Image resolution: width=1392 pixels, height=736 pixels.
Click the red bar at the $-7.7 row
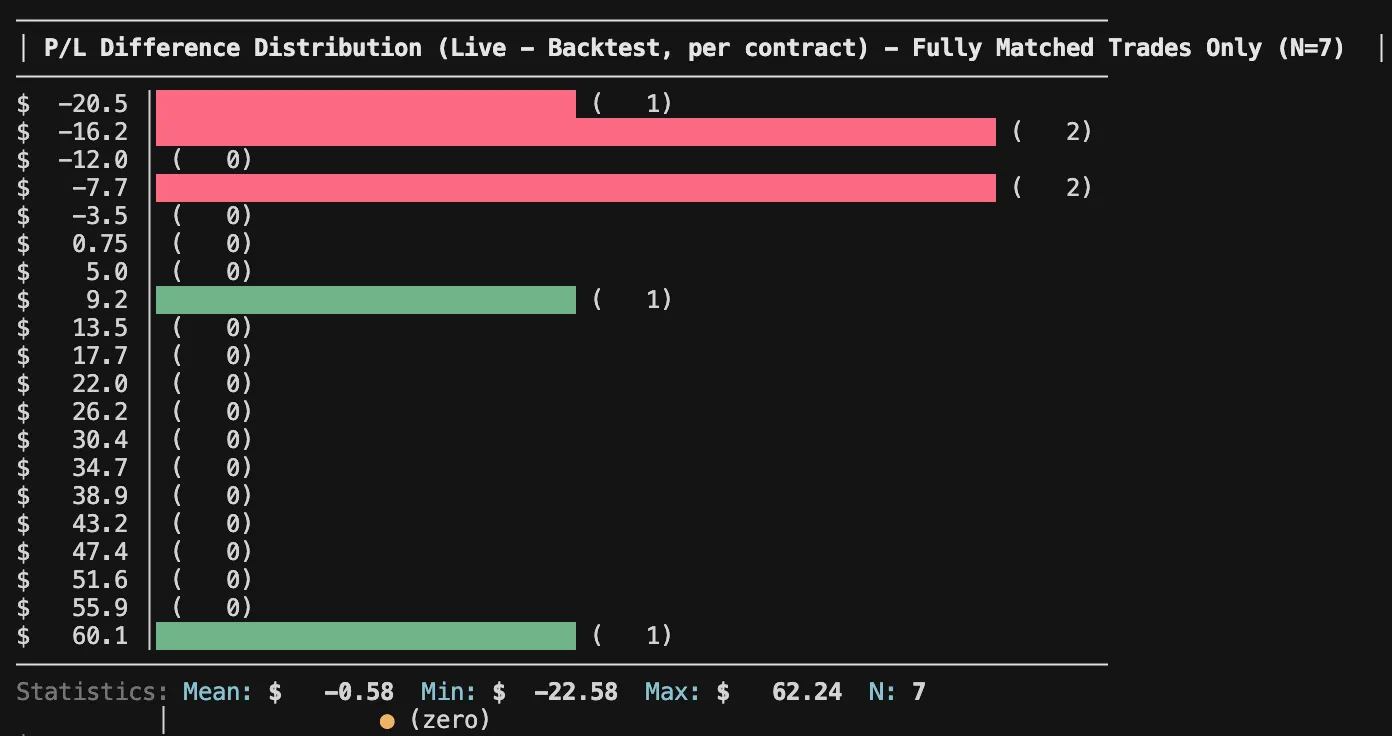576,188
